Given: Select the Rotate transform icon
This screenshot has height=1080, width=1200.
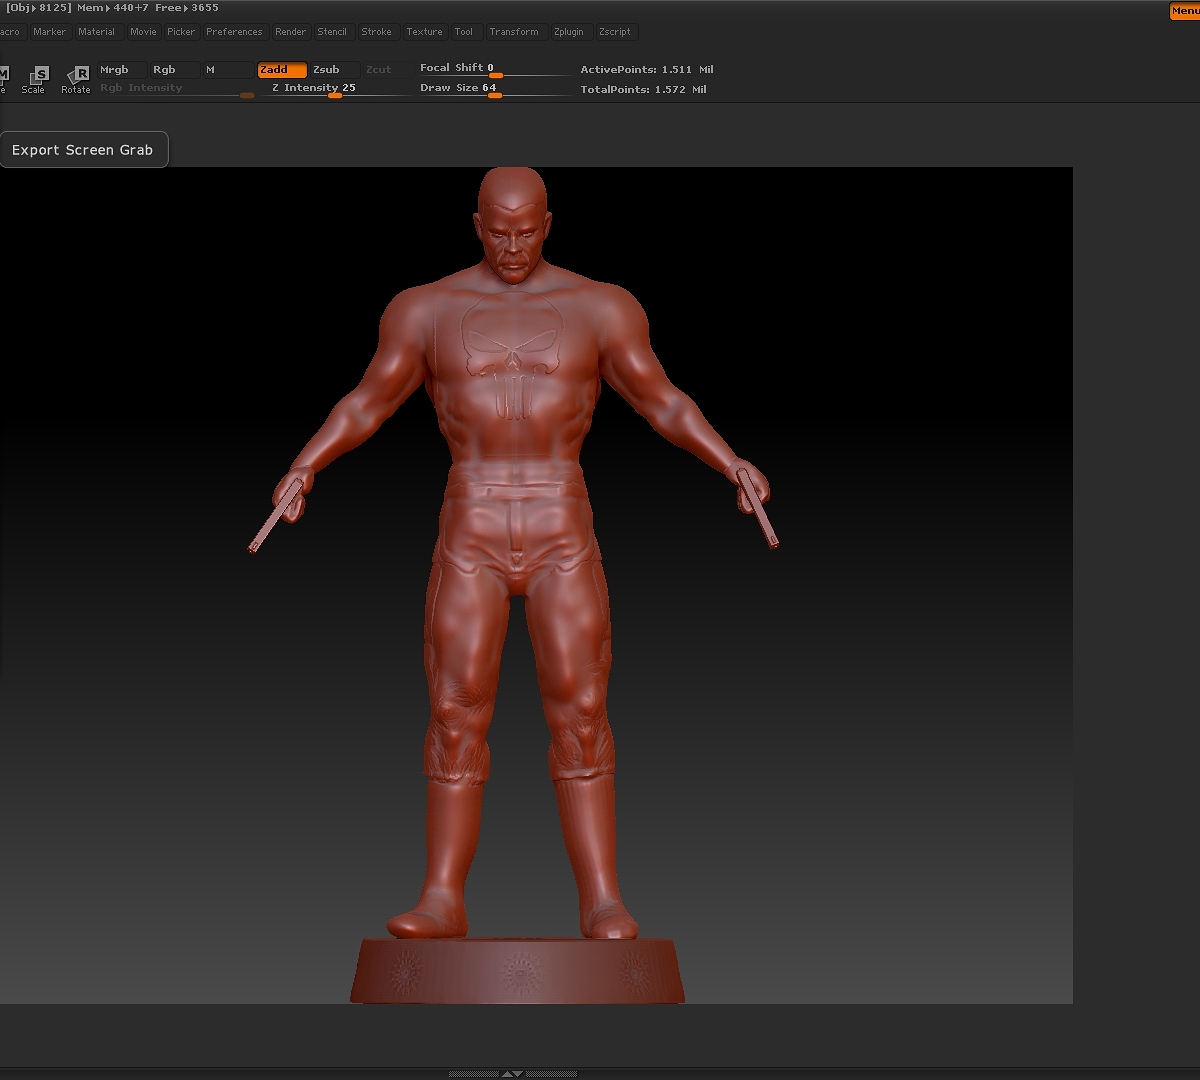Looking at the screenshot, I should [77, 79].
